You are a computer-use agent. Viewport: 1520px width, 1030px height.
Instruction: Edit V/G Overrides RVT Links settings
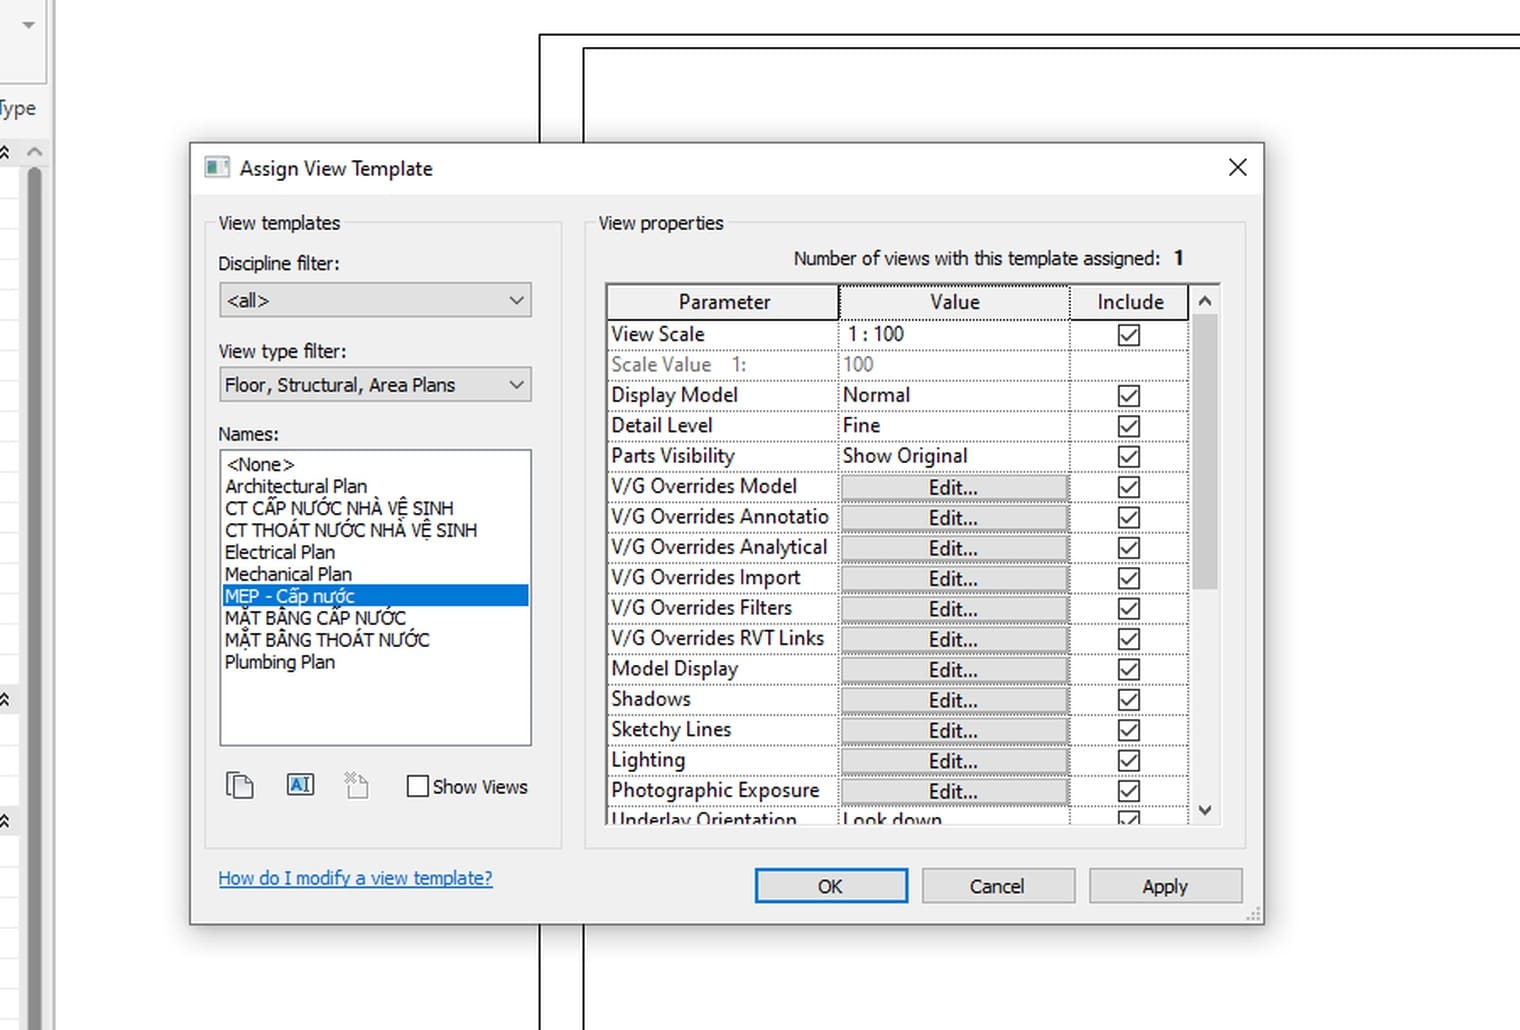(954, 640)
